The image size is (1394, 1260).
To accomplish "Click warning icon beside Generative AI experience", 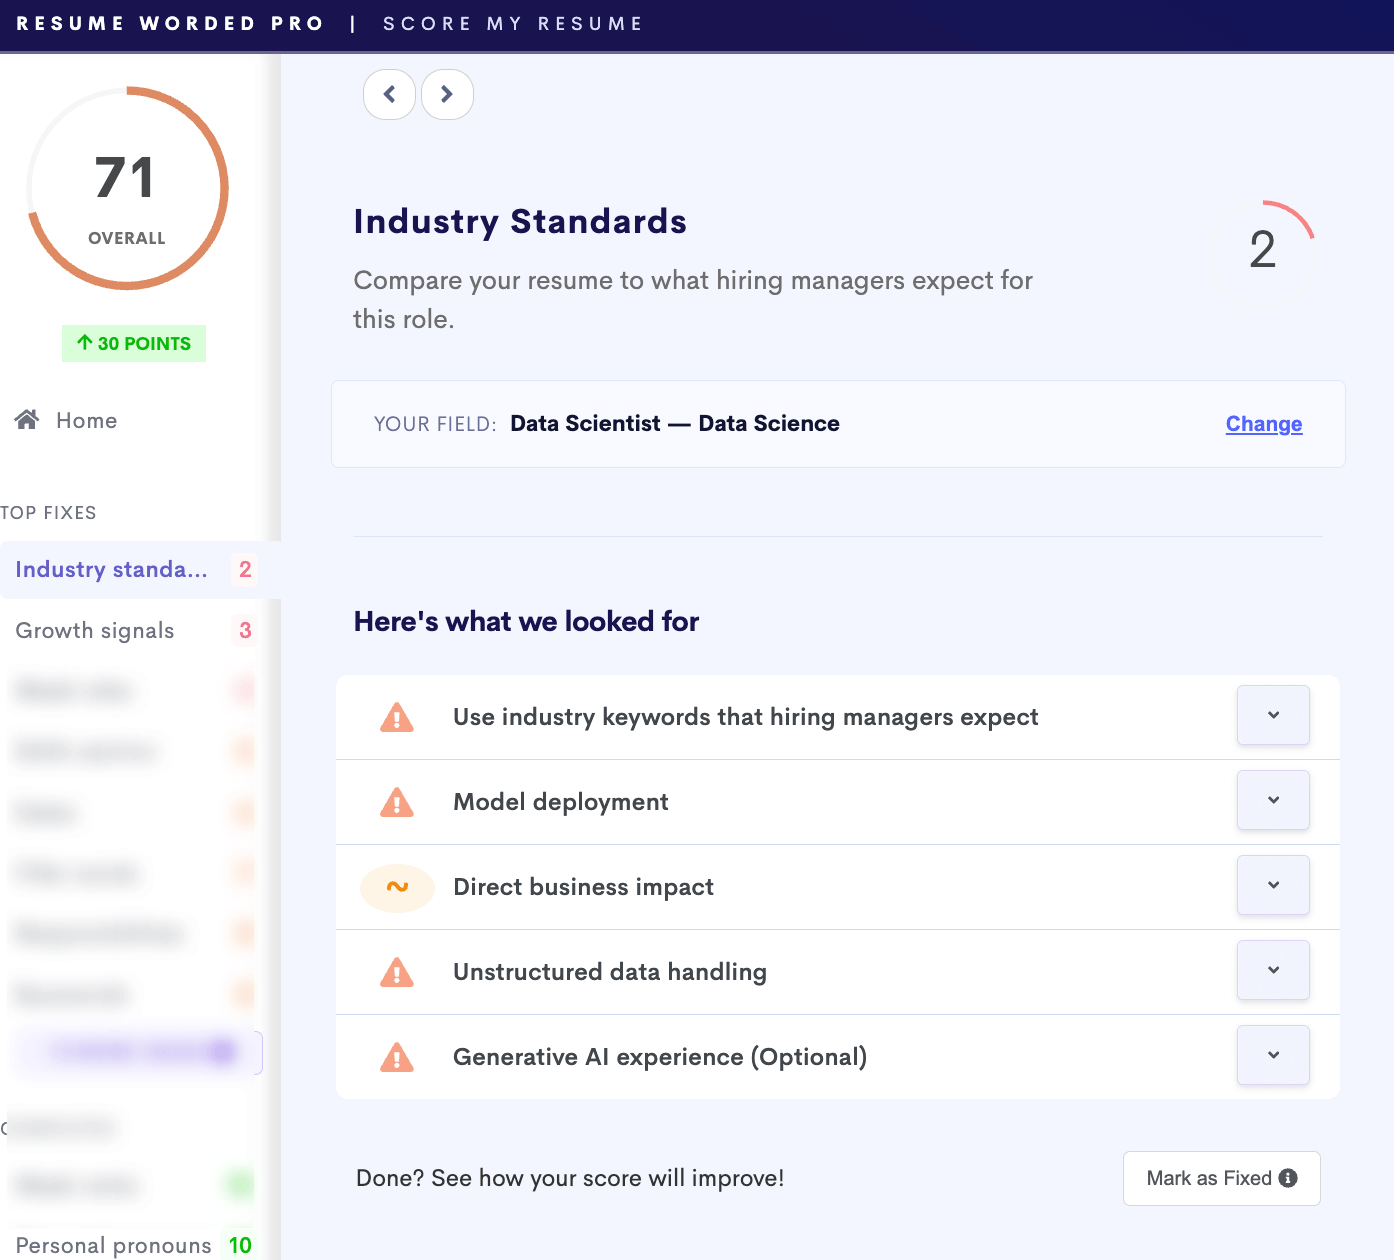I will coord(397,1058).
